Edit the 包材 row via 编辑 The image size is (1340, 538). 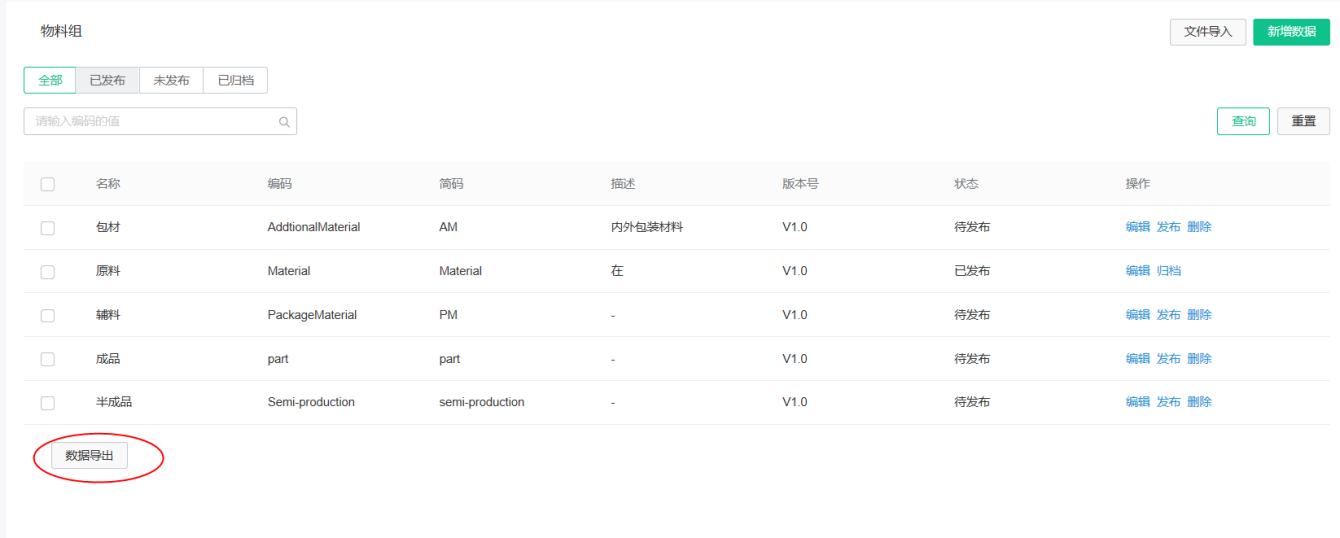coord(1138,227)
